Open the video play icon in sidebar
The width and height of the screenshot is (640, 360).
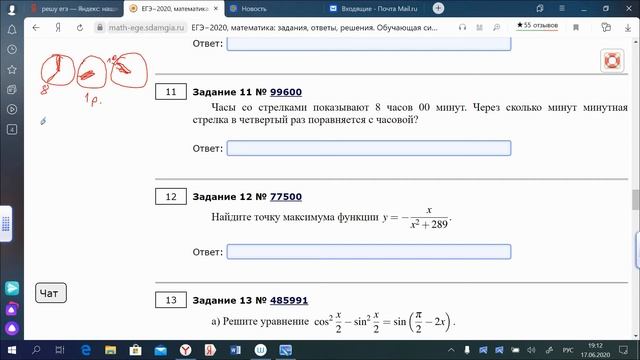[x=12, y=109]
